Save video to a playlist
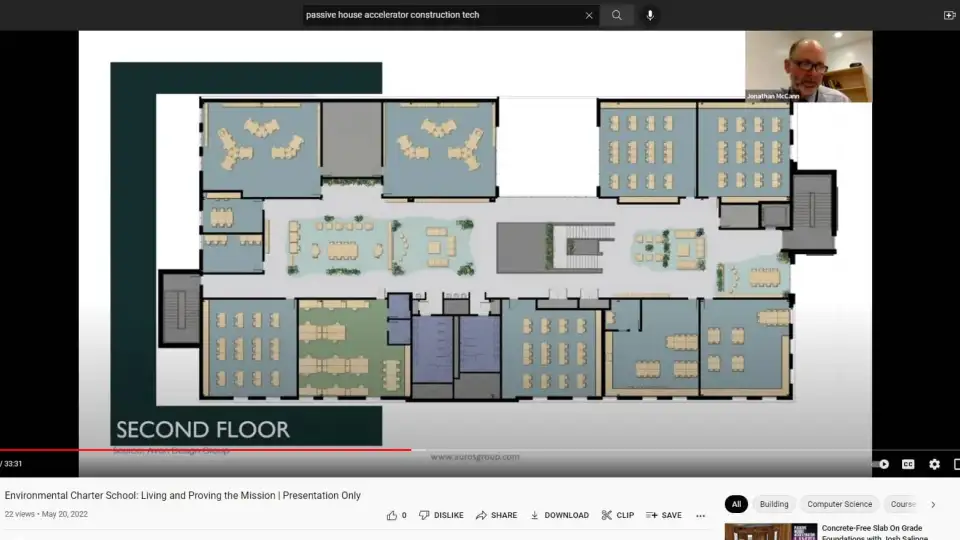The height and width of the screenshot is (540, 960). 663,515
